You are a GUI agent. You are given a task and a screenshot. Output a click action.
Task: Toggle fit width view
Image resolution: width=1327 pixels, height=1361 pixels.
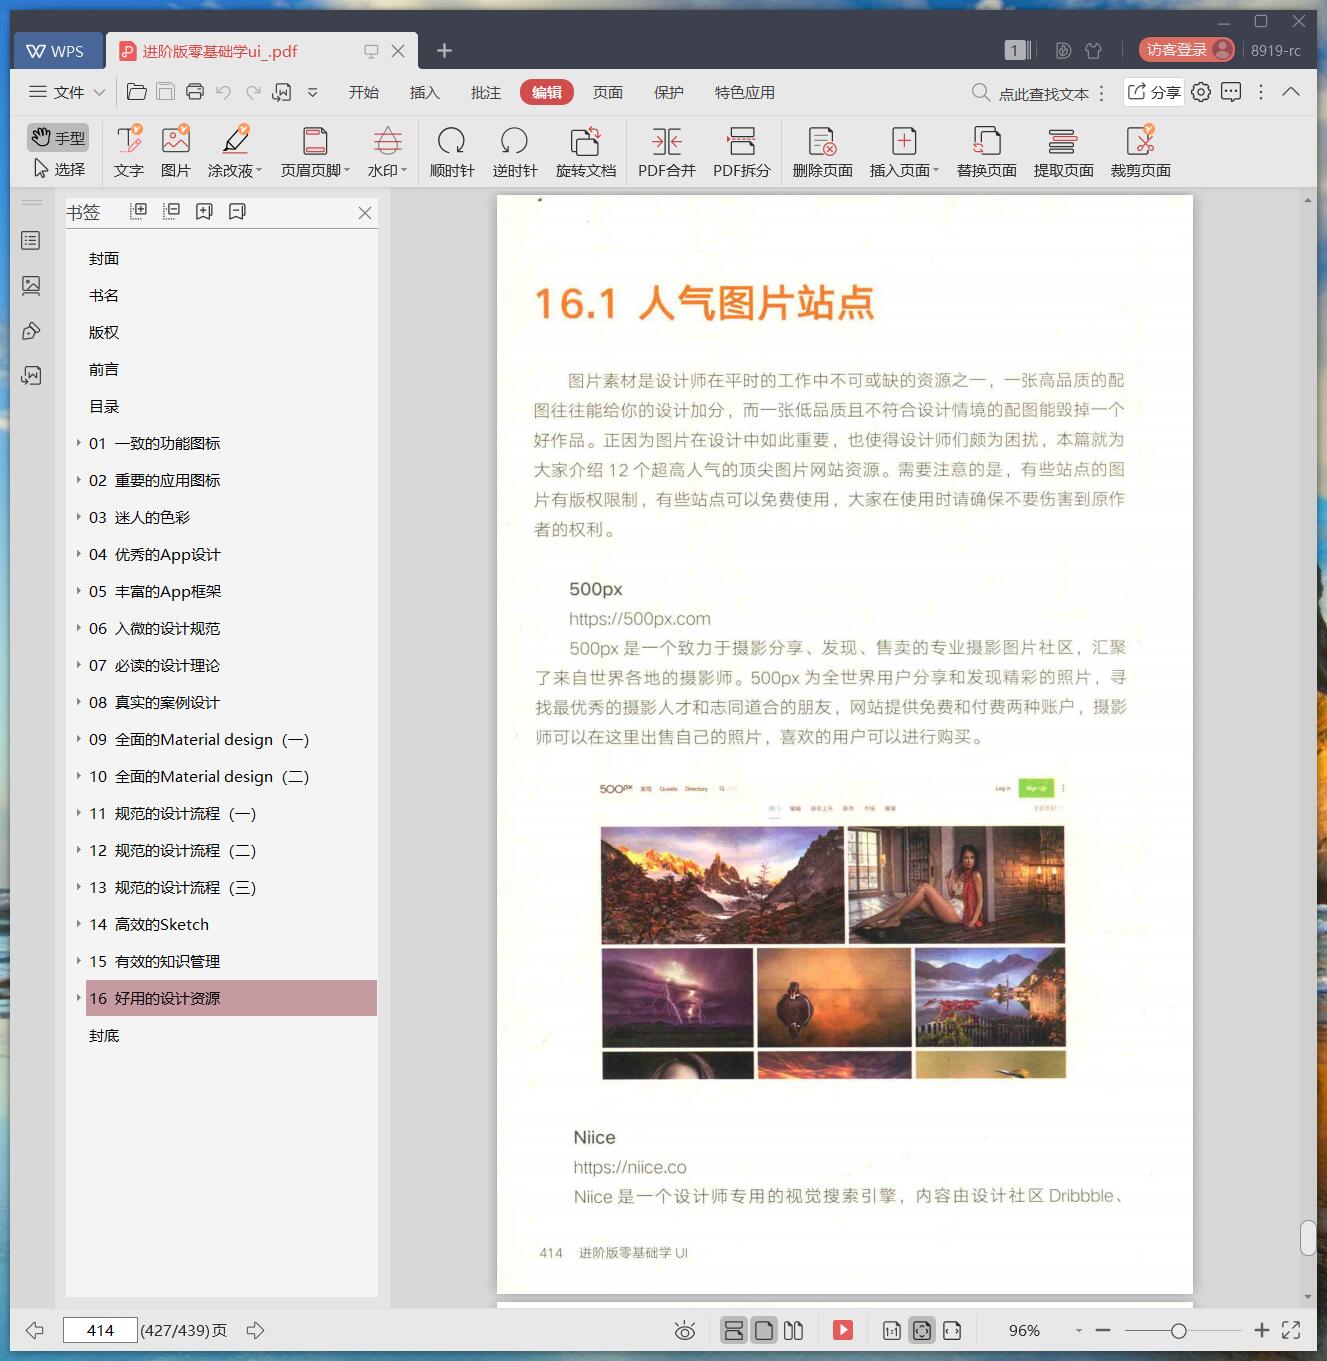click(x=952, y=1330)
